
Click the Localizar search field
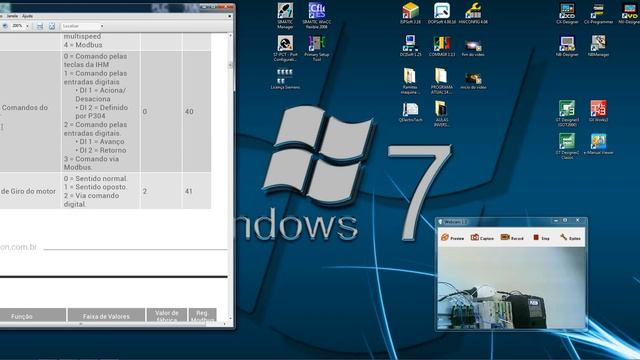coord(80,26)
